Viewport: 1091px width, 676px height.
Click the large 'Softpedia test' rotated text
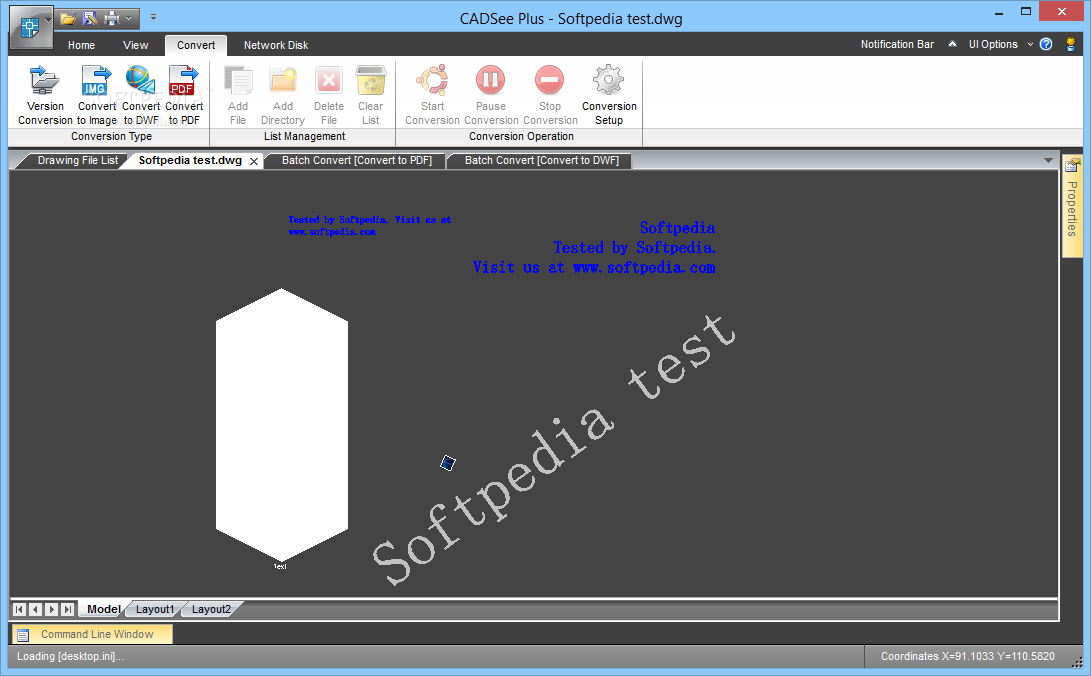[x=555, y=449]
